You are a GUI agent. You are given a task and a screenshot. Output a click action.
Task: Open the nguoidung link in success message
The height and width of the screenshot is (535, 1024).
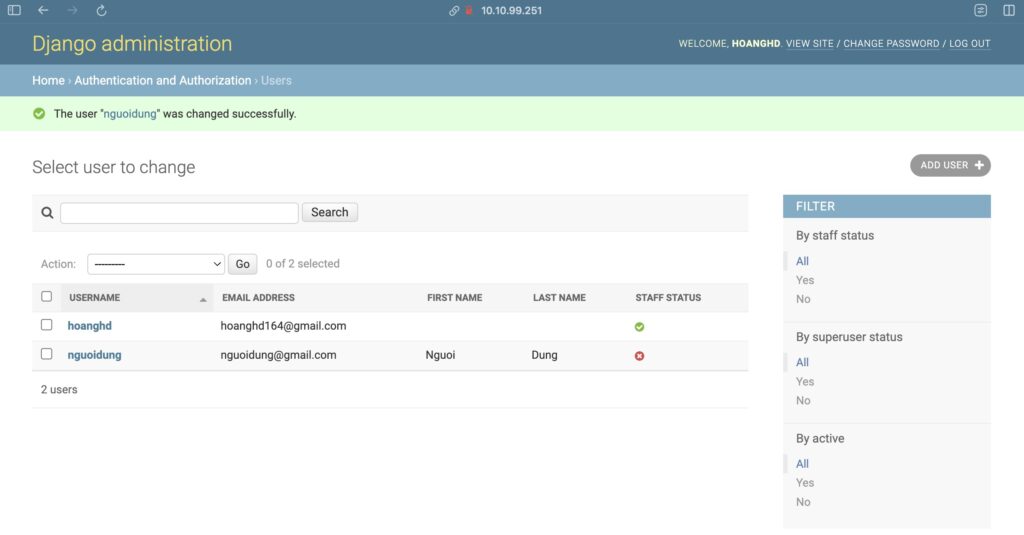[130, 114]
